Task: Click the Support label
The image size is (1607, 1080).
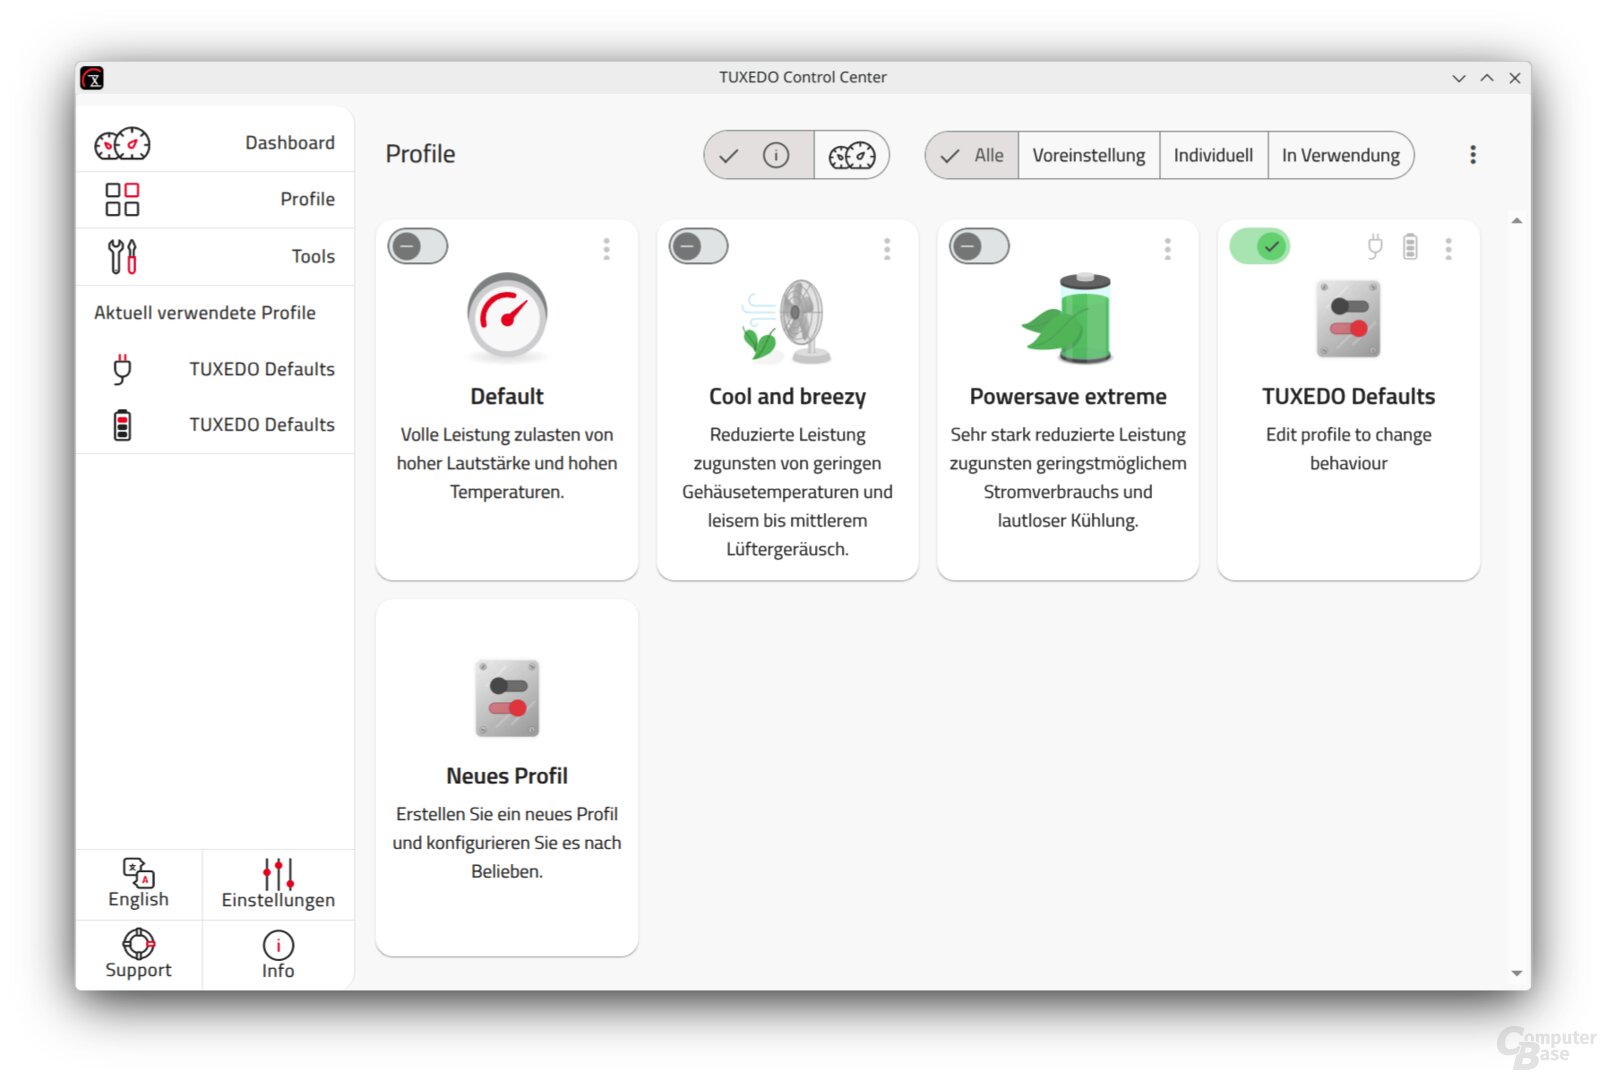Action: tap(138, 970)
